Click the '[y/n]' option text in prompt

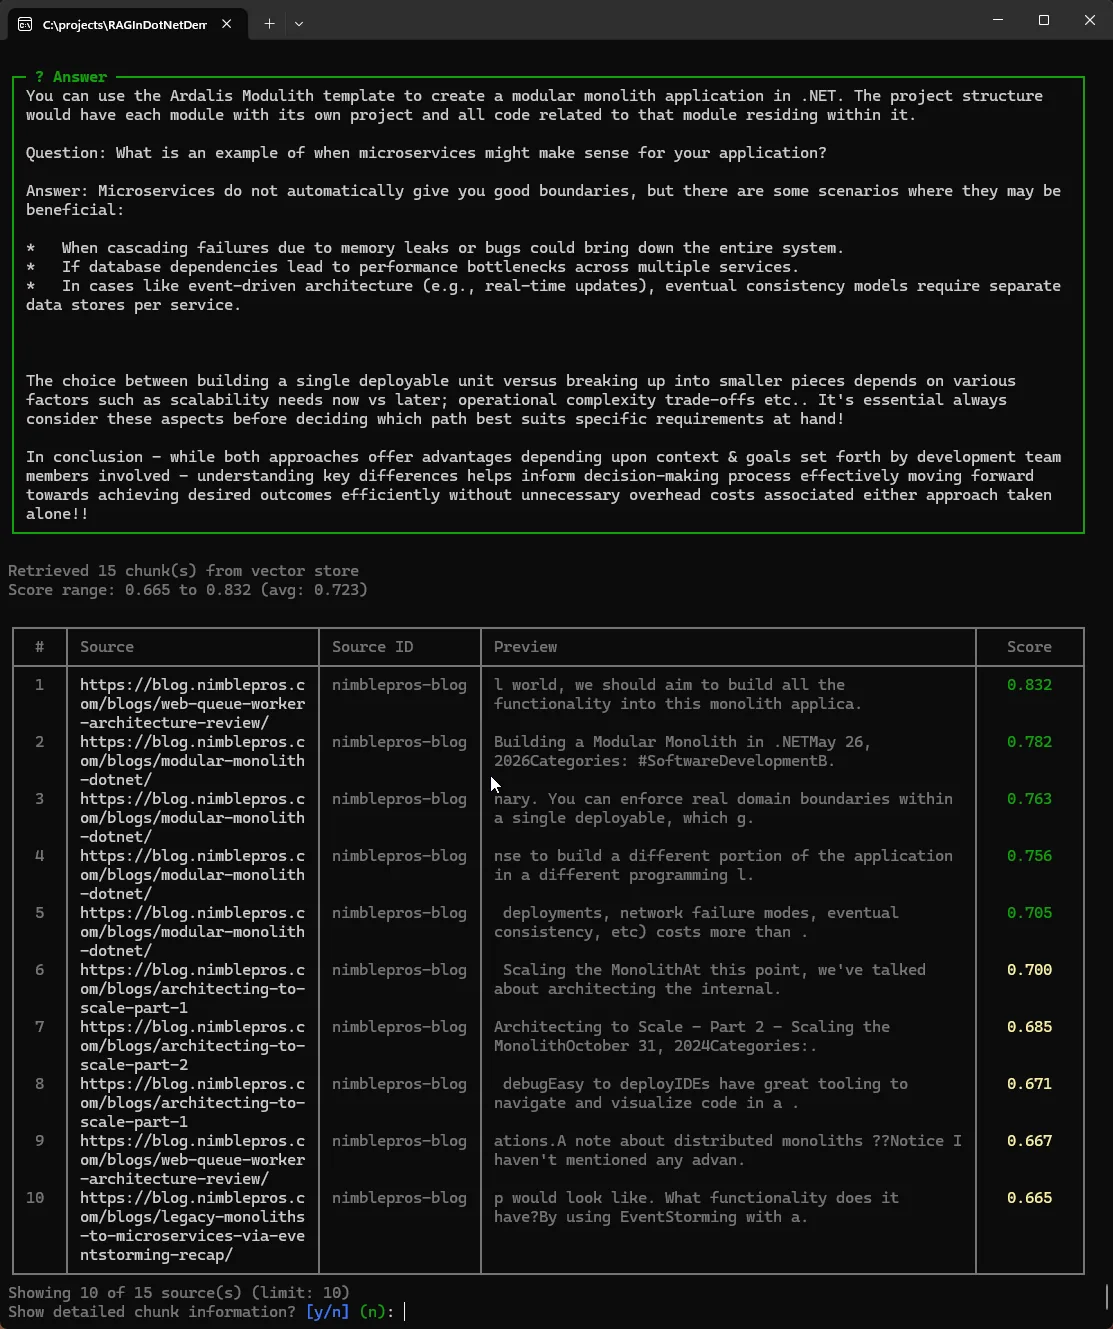328,1312
